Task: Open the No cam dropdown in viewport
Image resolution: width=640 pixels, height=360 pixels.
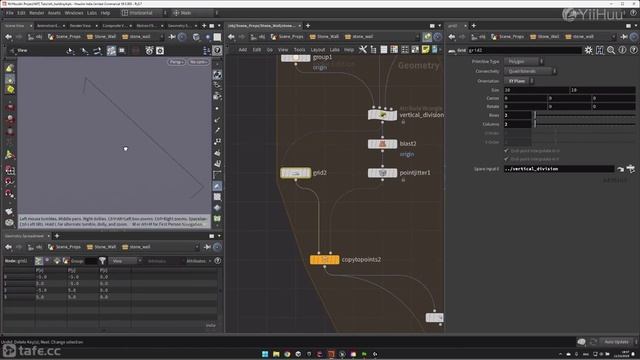Action: 198,62
